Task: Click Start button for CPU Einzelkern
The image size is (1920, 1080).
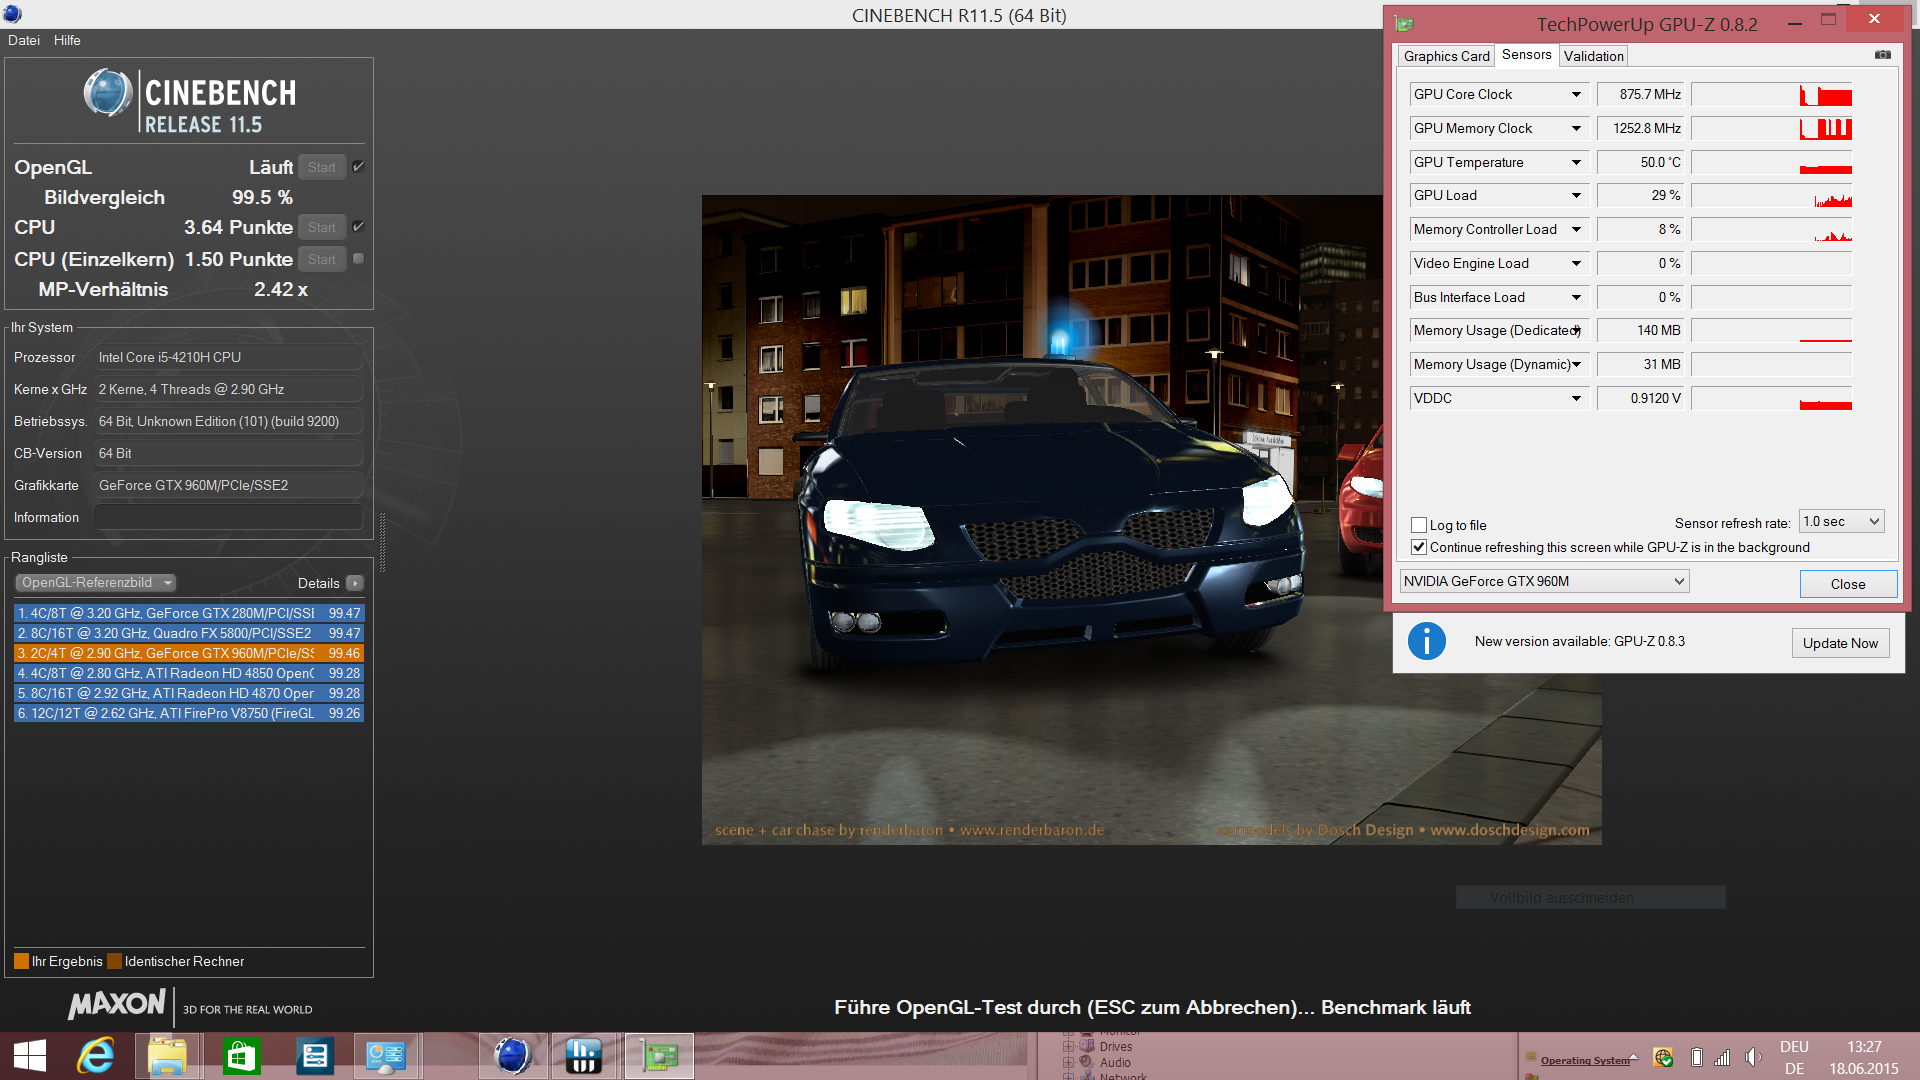Action: 322,259
